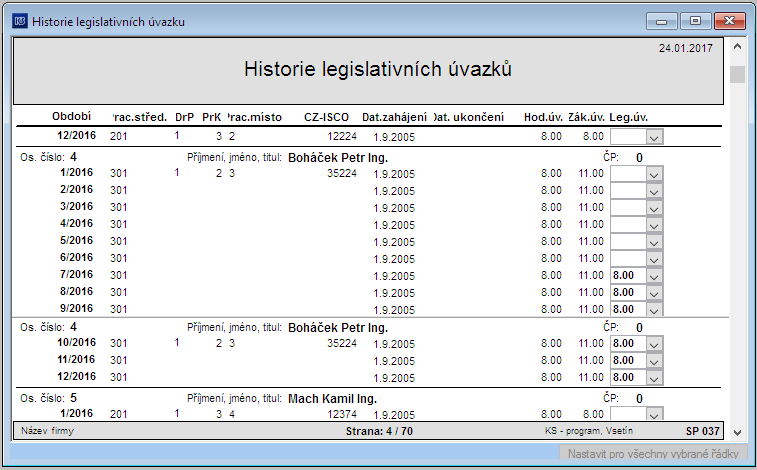The width and height of the screenshot is (757, 470).
Task: Click 'Nastavit pro všechny vybrané řádky' button
Action: click(653, 453)
